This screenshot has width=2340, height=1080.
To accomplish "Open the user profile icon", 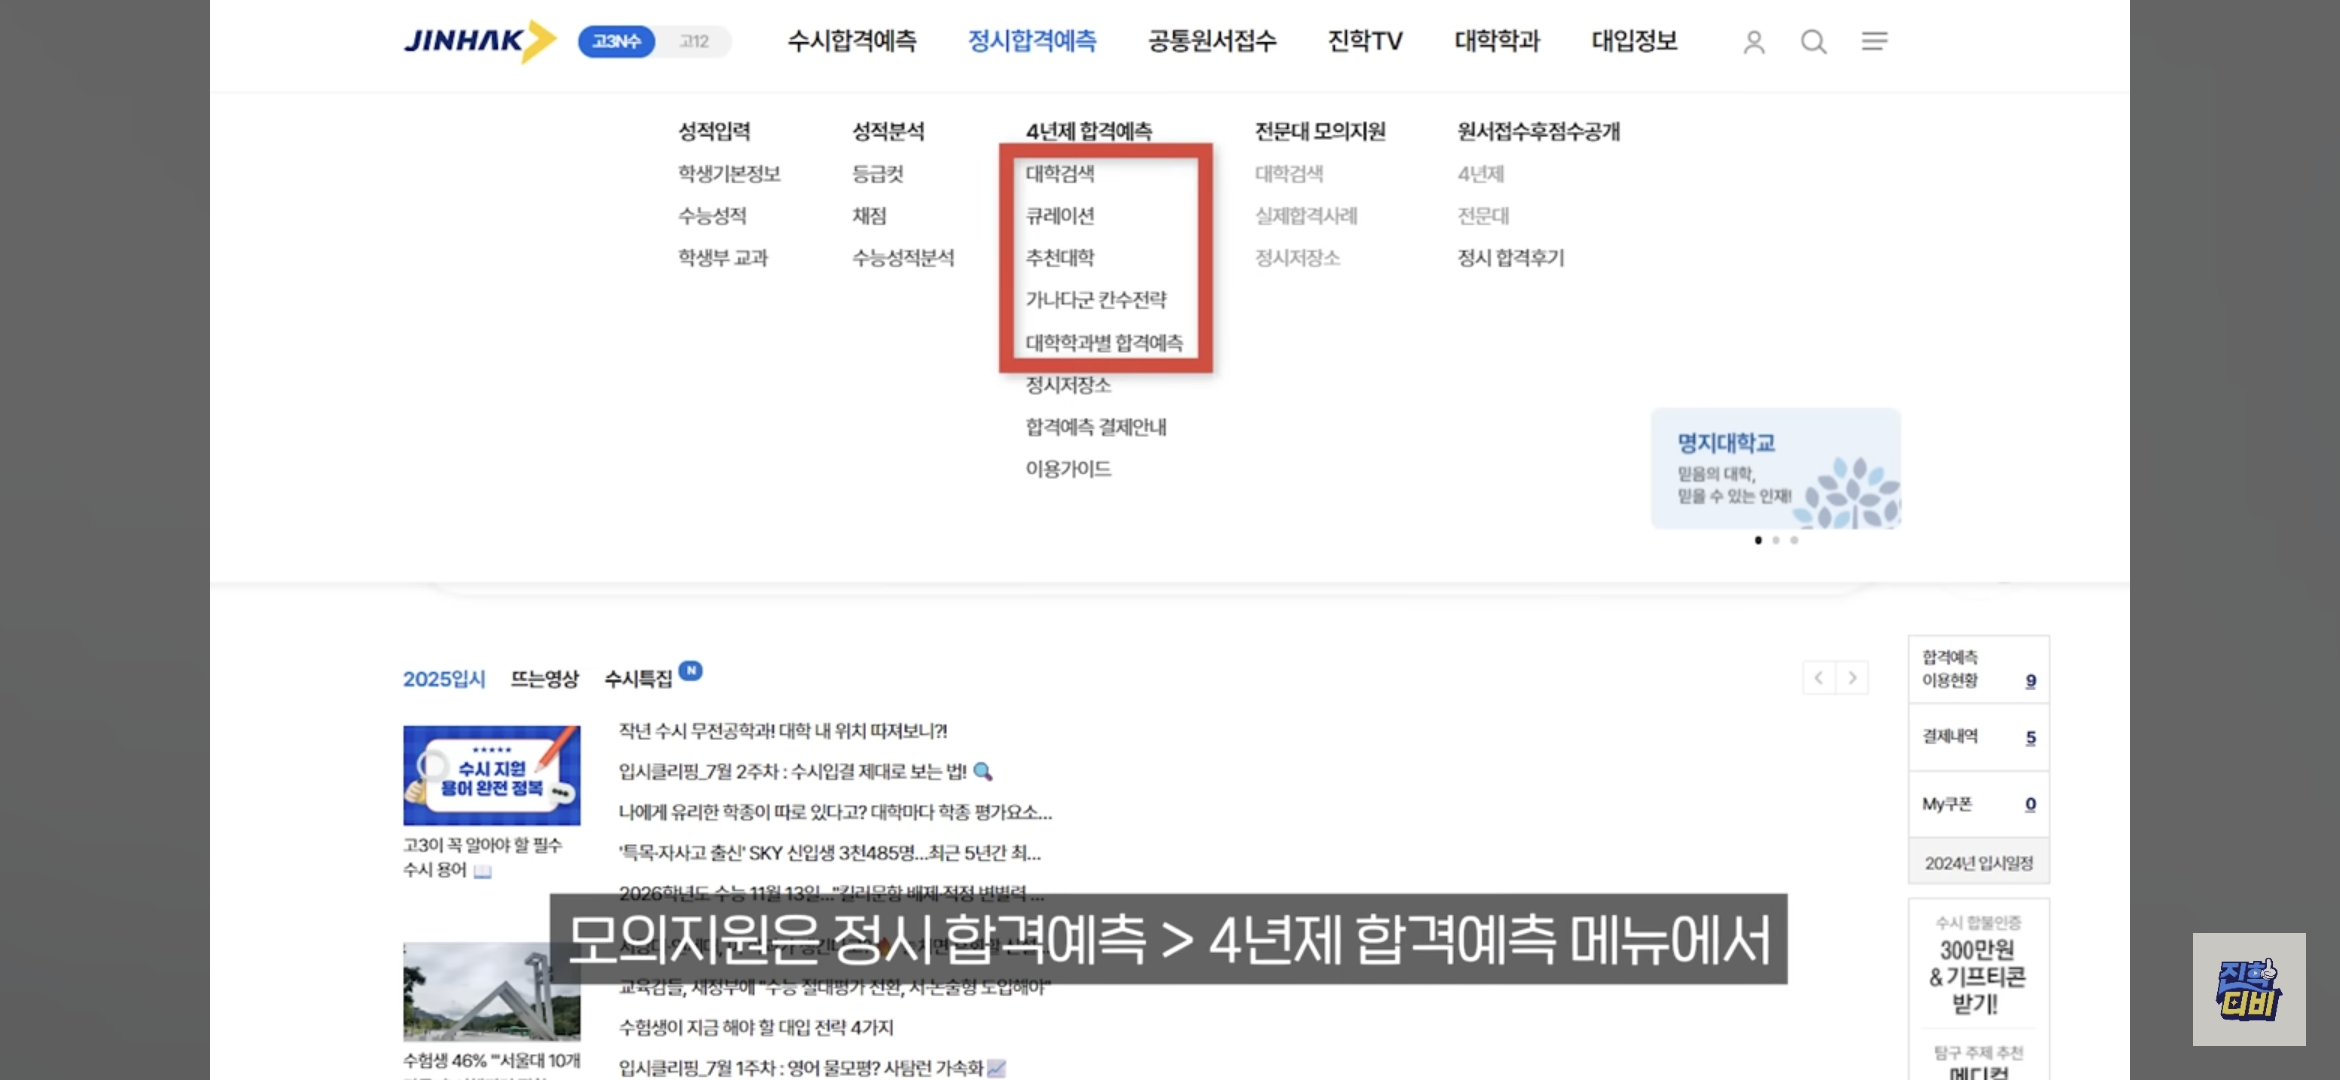I will tap(1753, 42).
